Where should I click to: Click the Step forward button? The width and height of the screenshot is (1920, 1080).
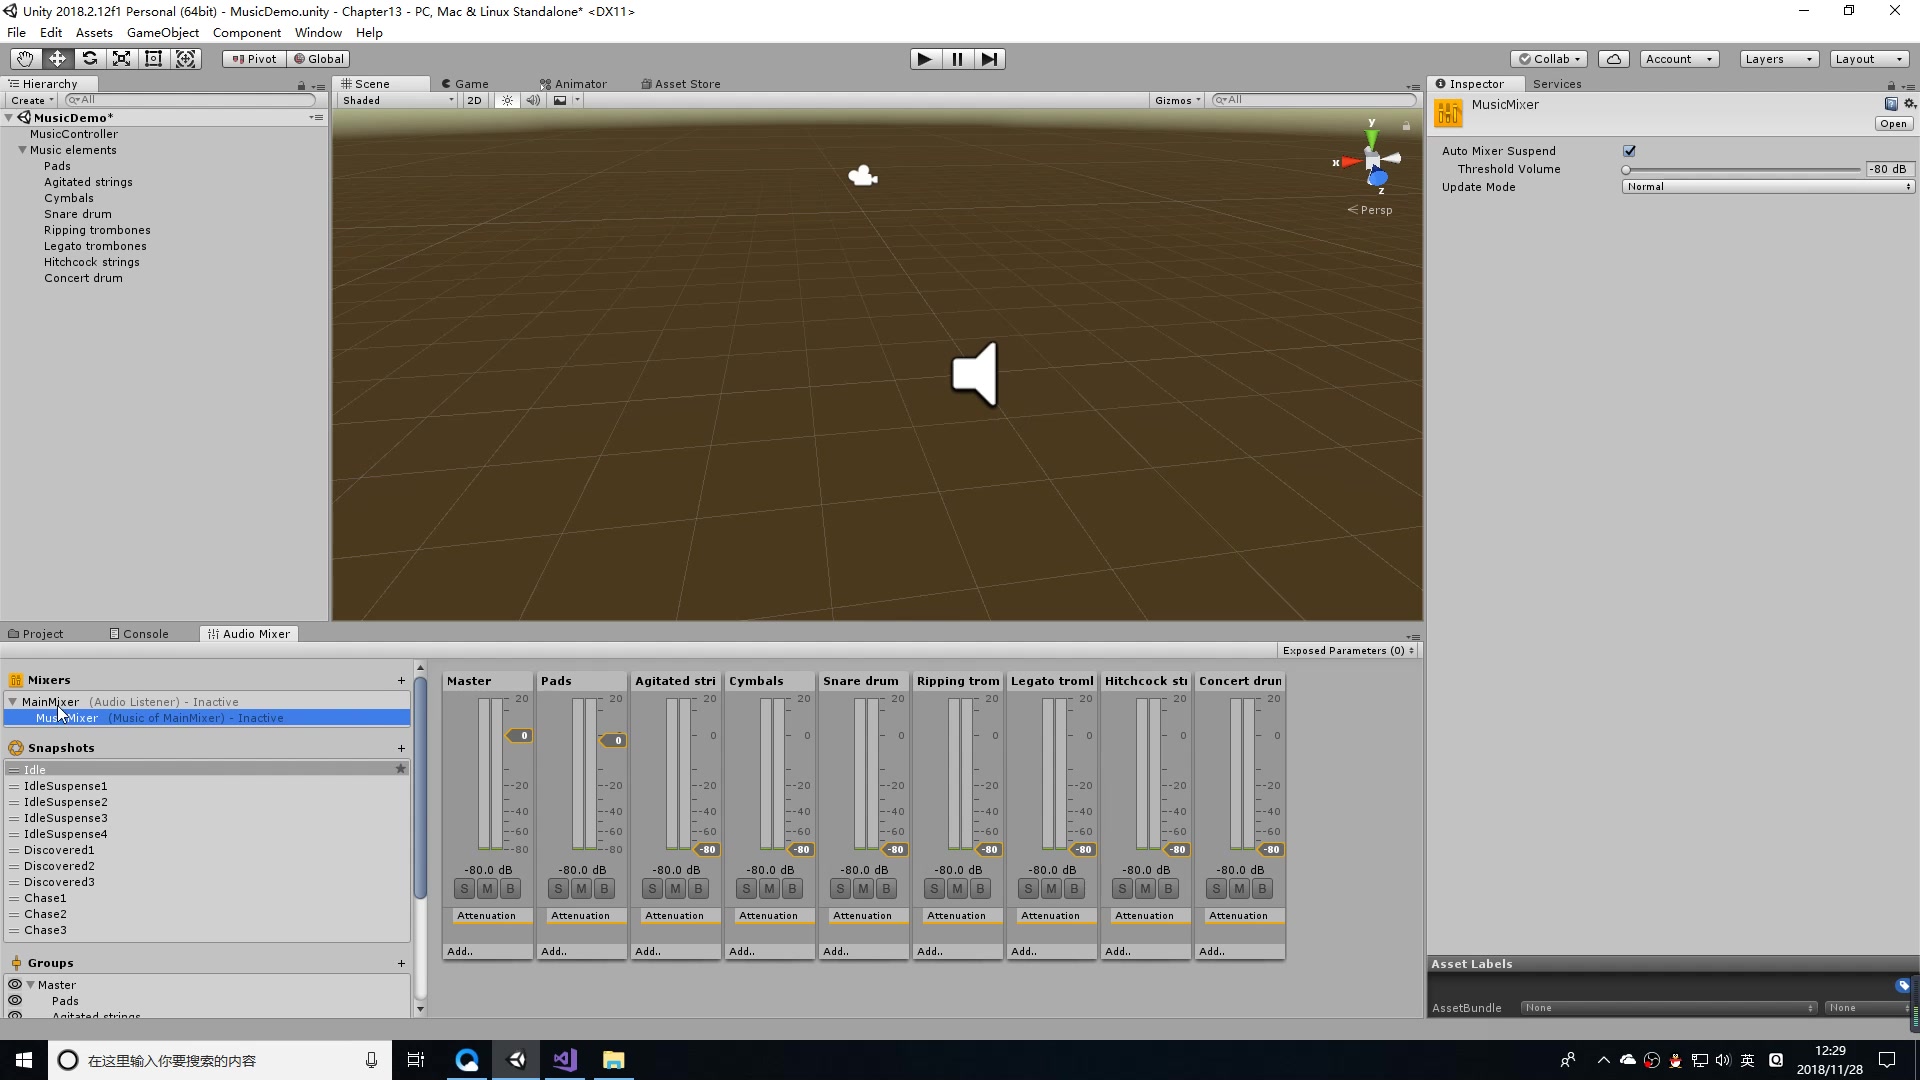click(989, 59)
